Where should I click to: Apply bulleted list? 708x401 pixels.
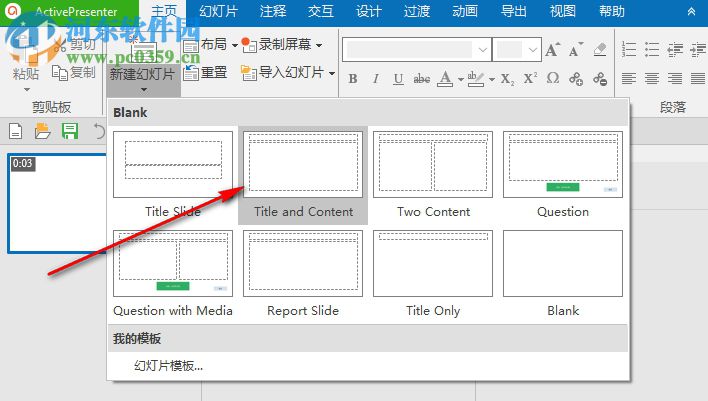652,50
